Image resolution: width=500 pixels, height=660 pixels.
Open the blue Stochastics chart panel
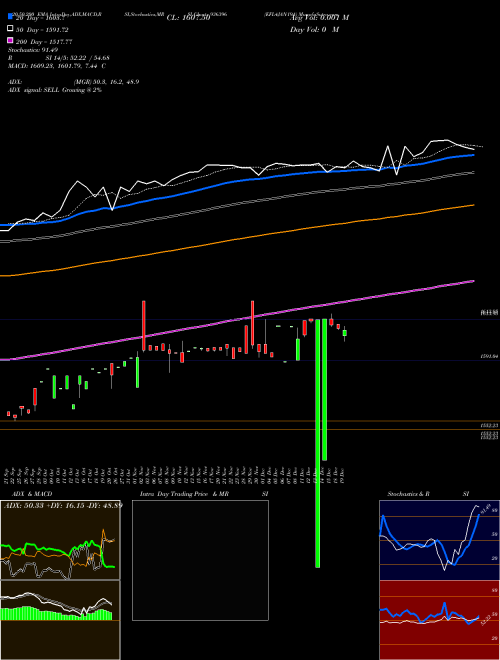[x=439, y=540]
